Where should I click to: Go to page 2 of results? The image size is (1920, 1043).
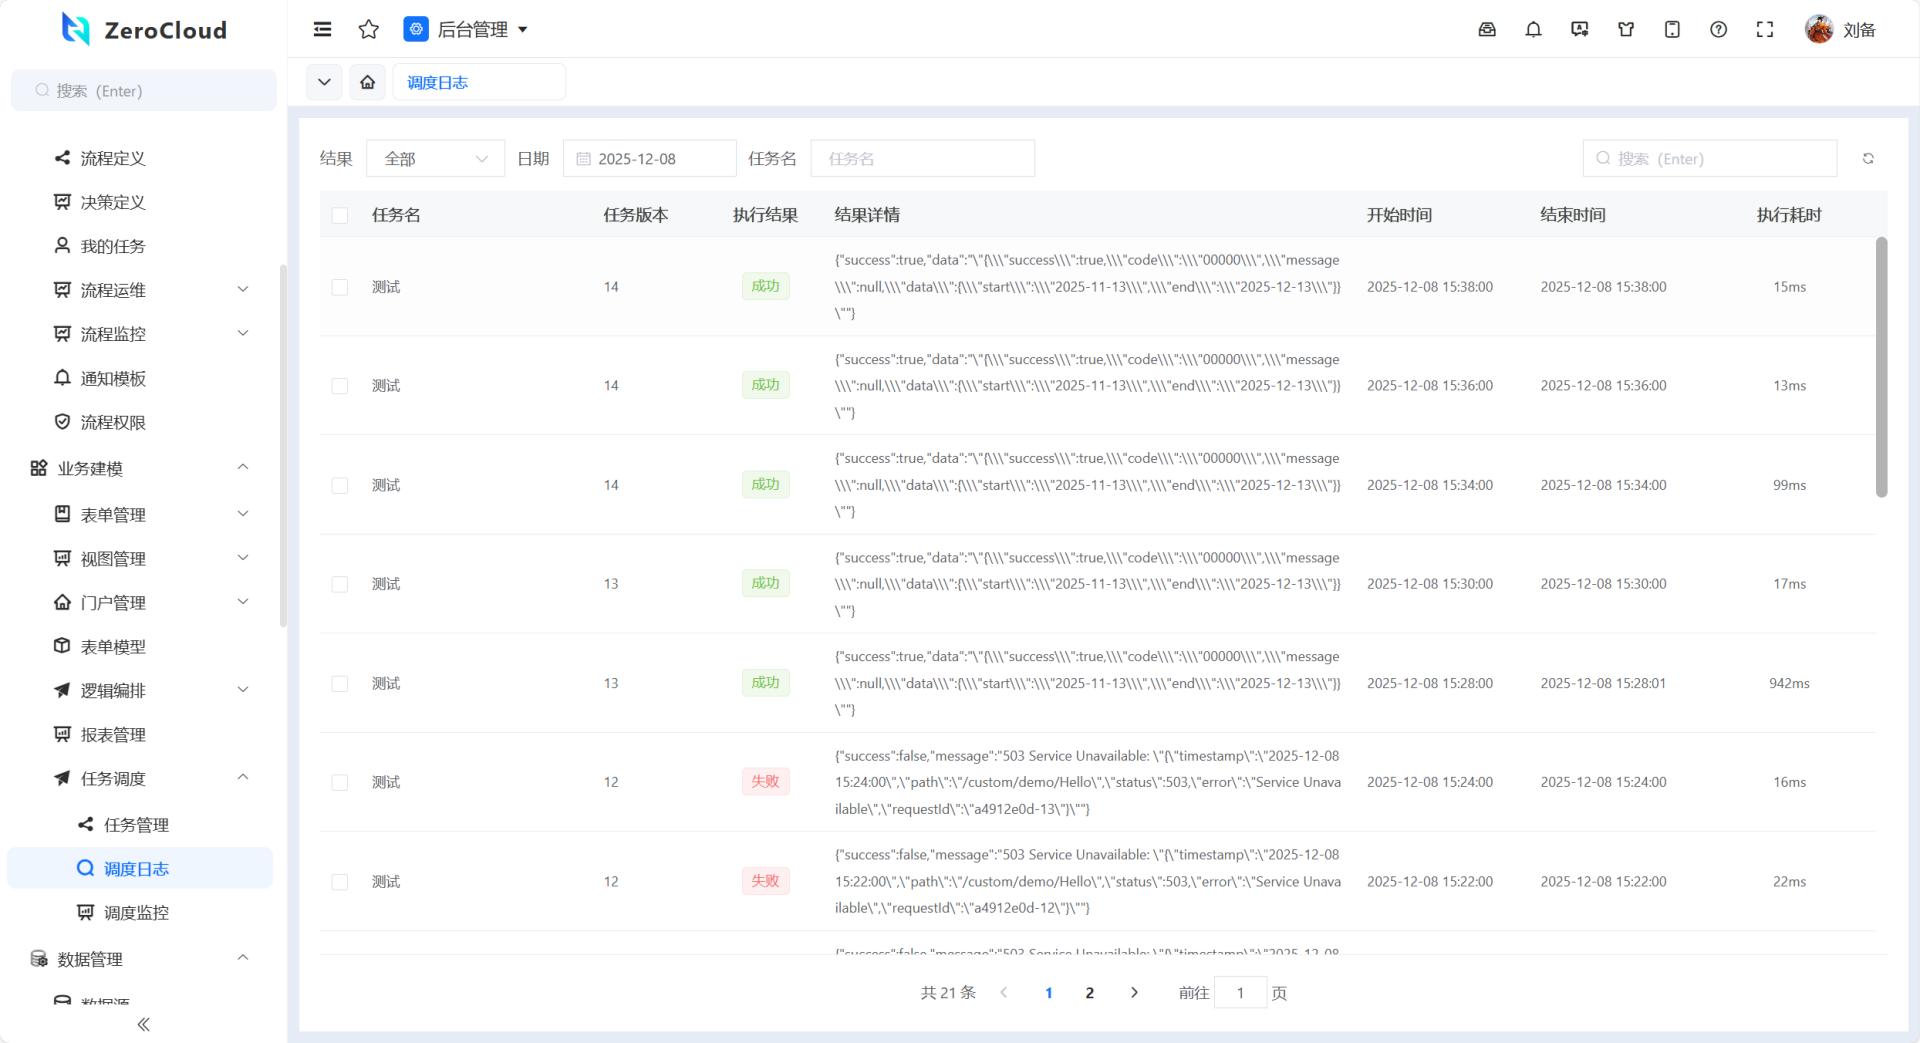1089,993
